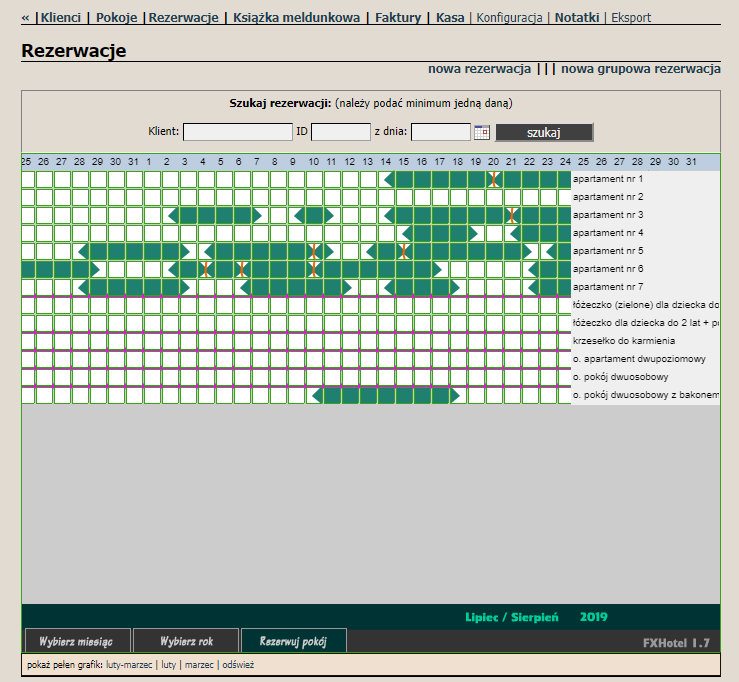Viewport: 739px width, 682px height.
Task: Select the reservation bar for pokój dwuosobowy z balkonem
Action: pyautogui.click(x=385, y=395)
